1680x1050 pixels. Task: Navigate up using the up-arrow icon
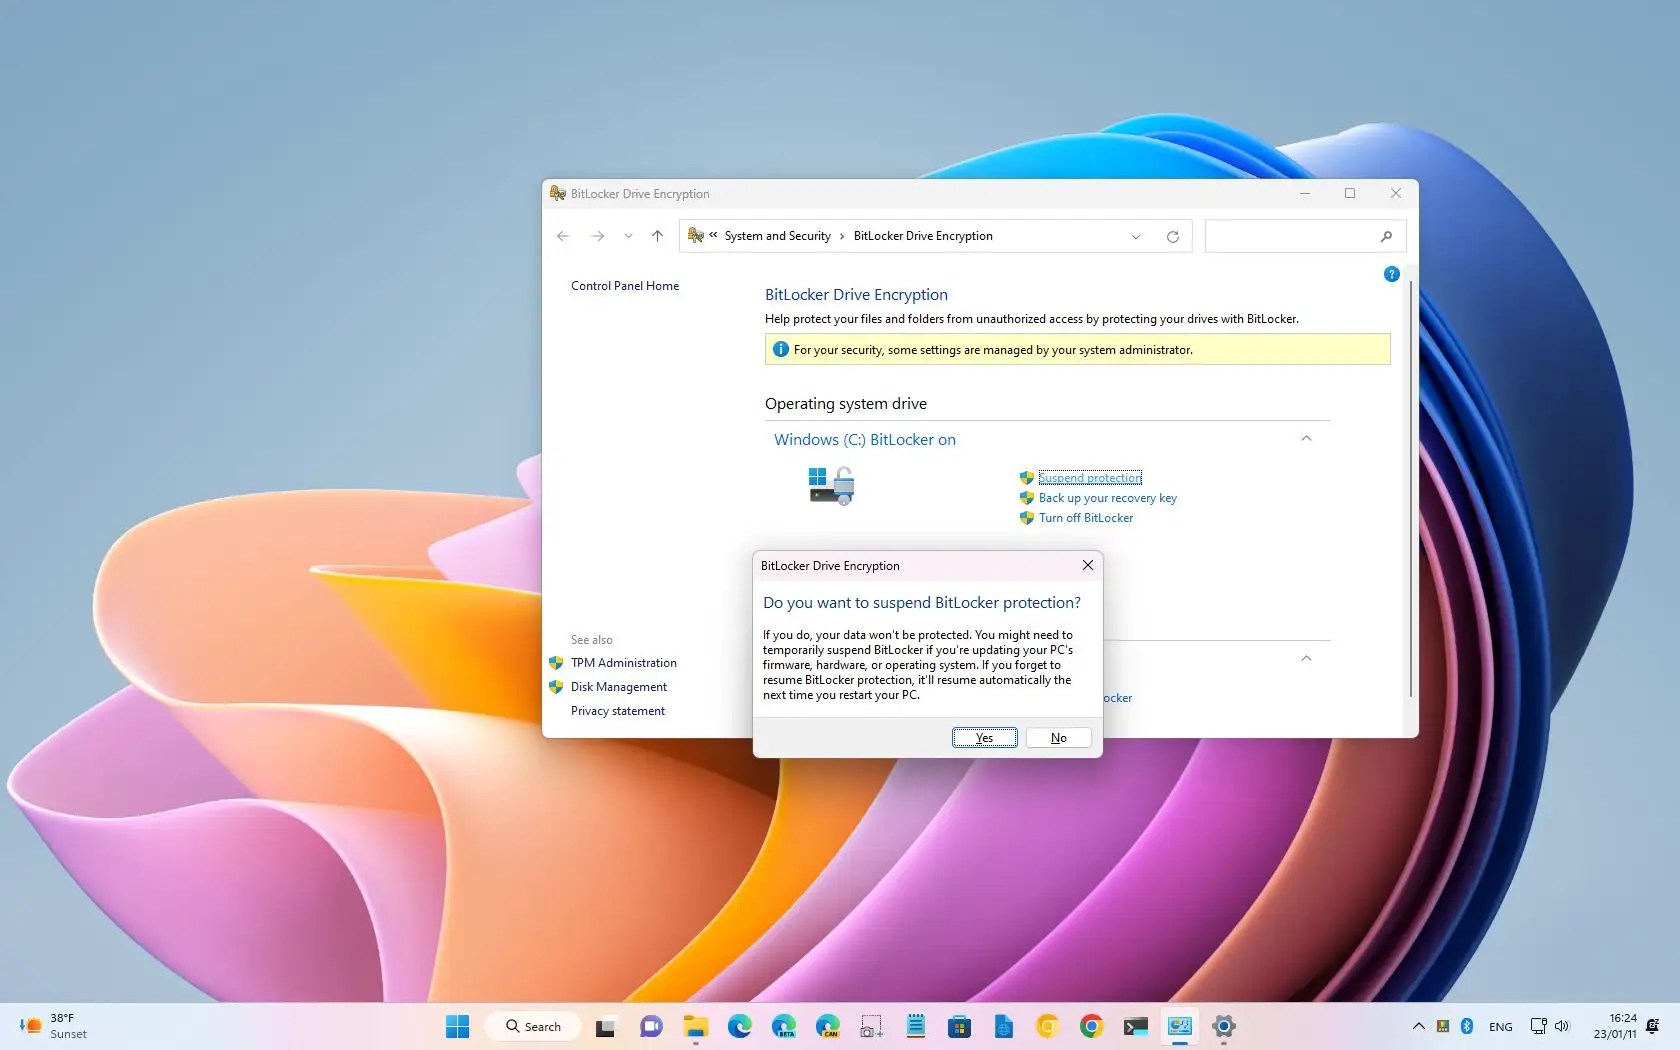[x=657, y=236]
